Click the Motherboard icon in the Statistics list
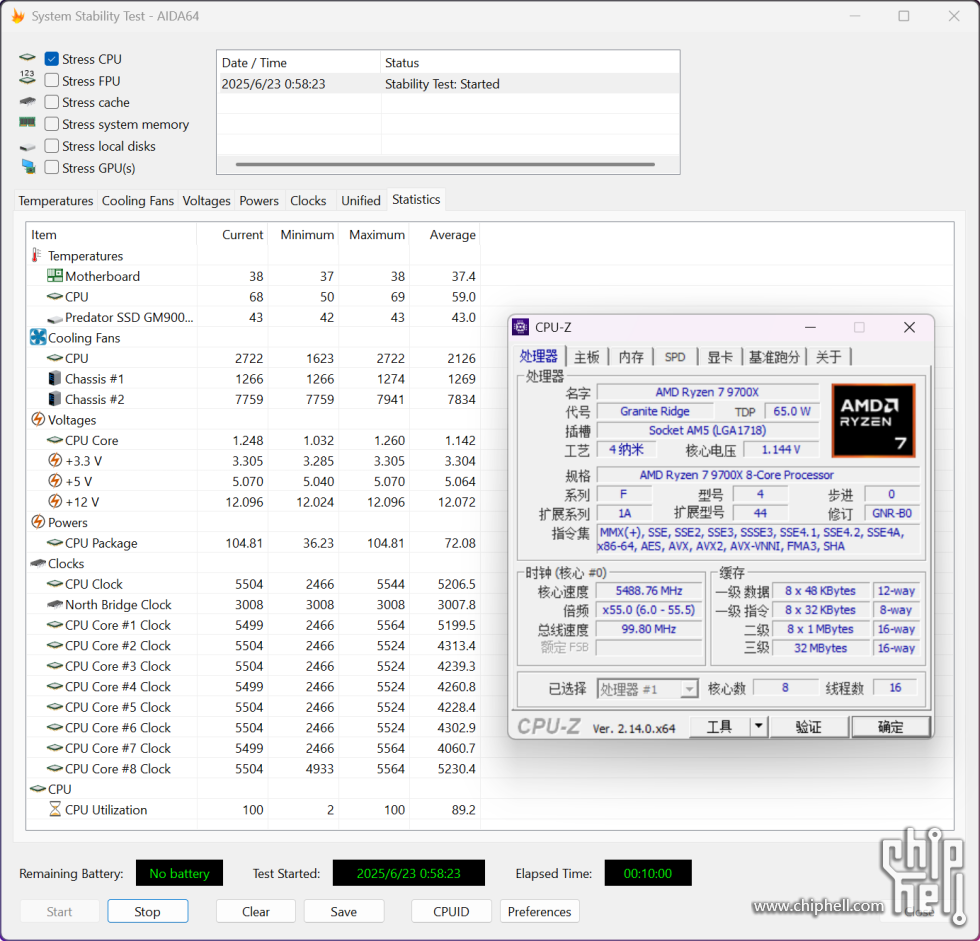Viewport: 980px width, 941px height. point(55,276)
